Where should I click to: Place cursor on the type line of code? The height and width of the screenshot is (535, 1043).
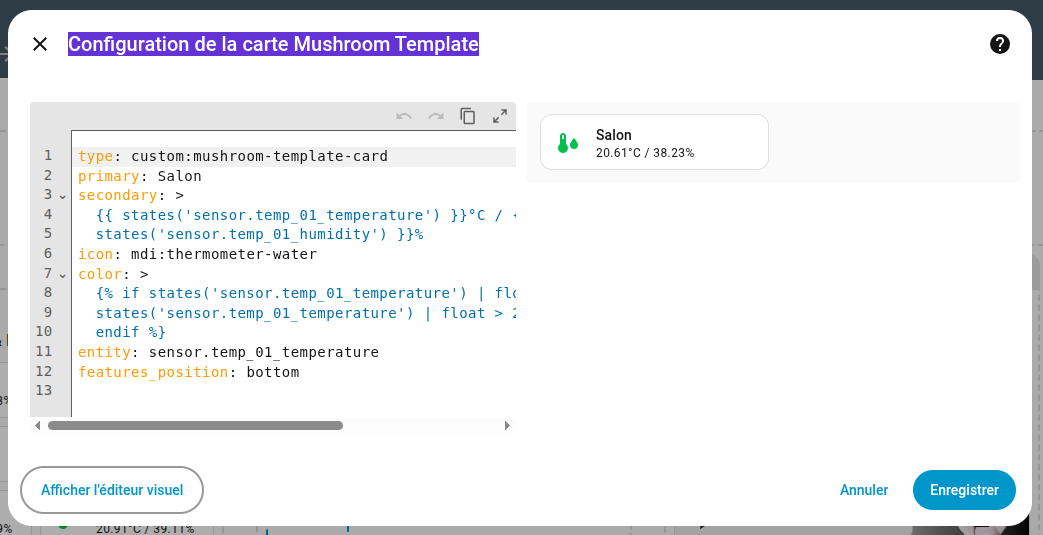(x=232, y=157)
